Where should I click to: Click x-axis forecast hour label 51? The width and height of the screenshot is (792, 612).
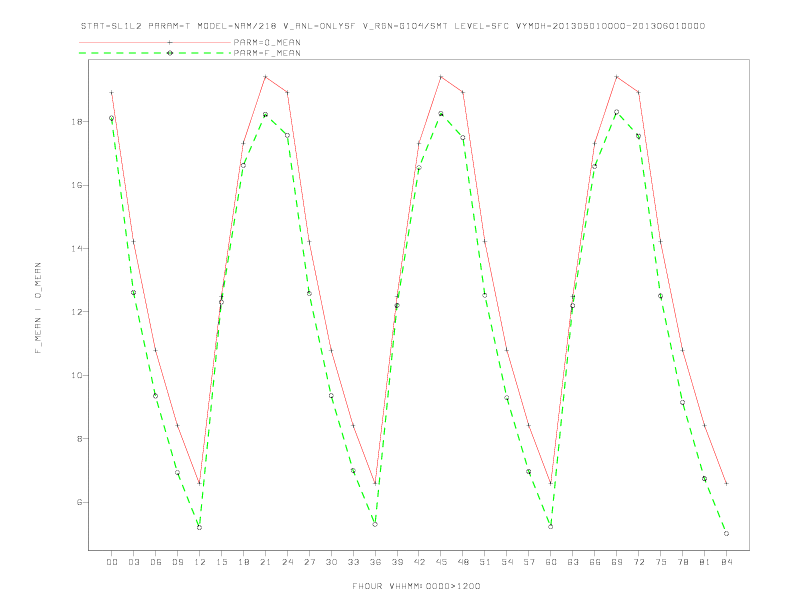485,562
